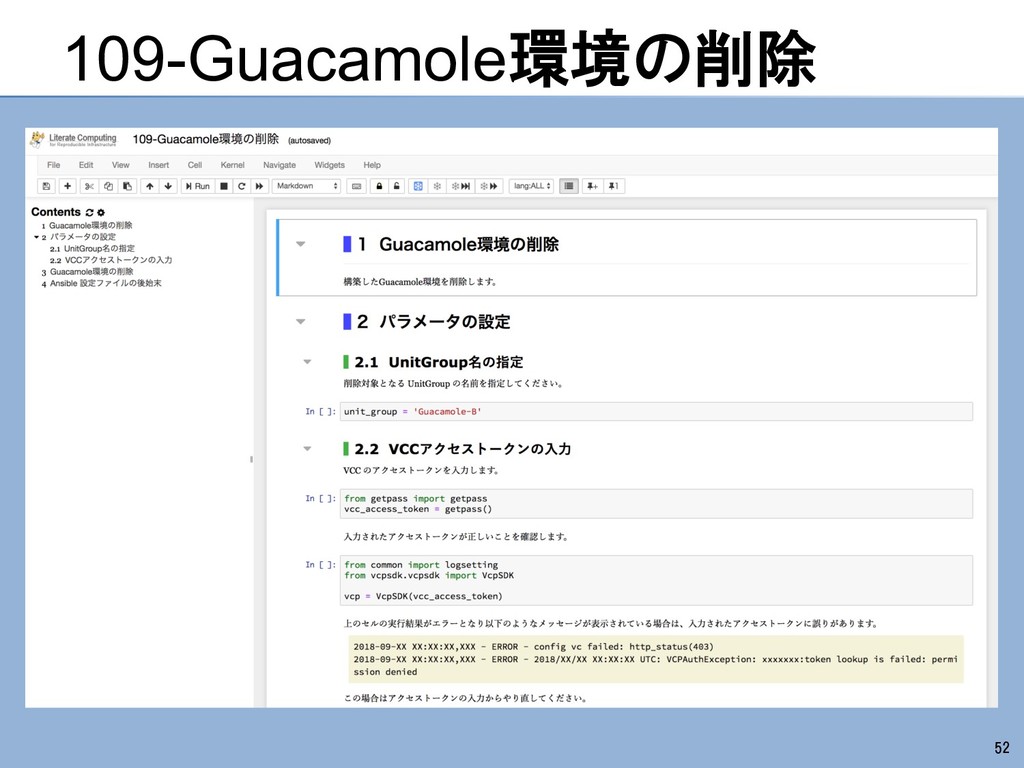Collapse heading 2.2 VCCアクセストークンの入力 triangle
Viewport: 1024px width, 768px height.
click(307, 449)
